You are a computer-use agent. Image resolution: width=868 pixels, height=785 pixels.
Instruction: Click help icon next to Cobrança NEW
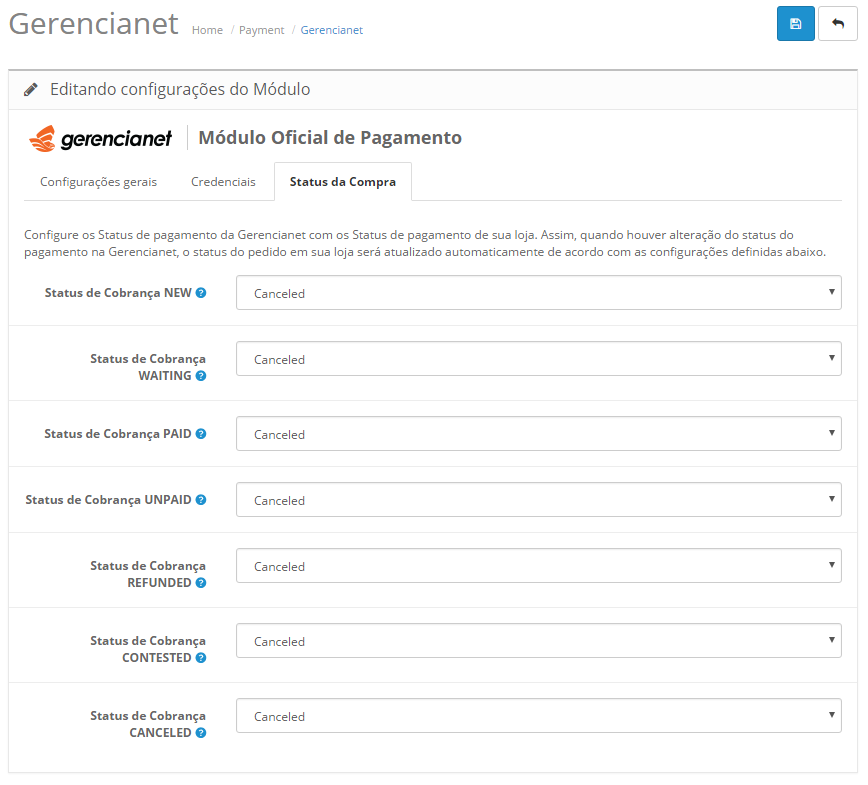click(201, 293)
